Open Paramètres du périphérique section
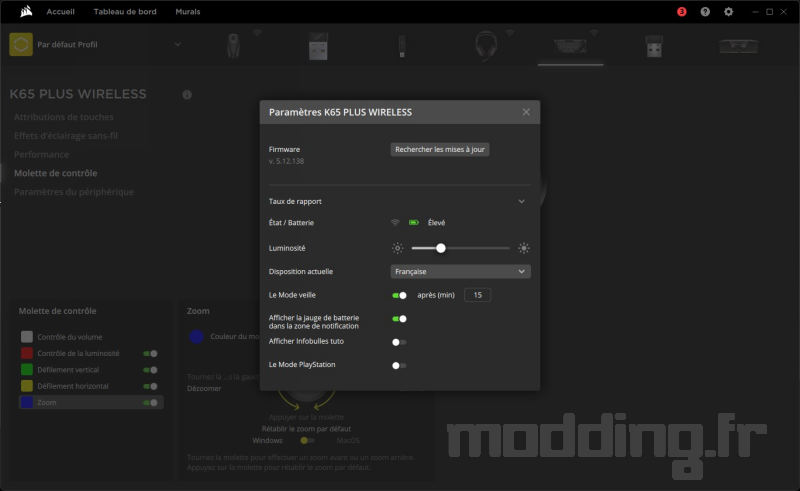This screenshot has width=800, height=491. 73,192
